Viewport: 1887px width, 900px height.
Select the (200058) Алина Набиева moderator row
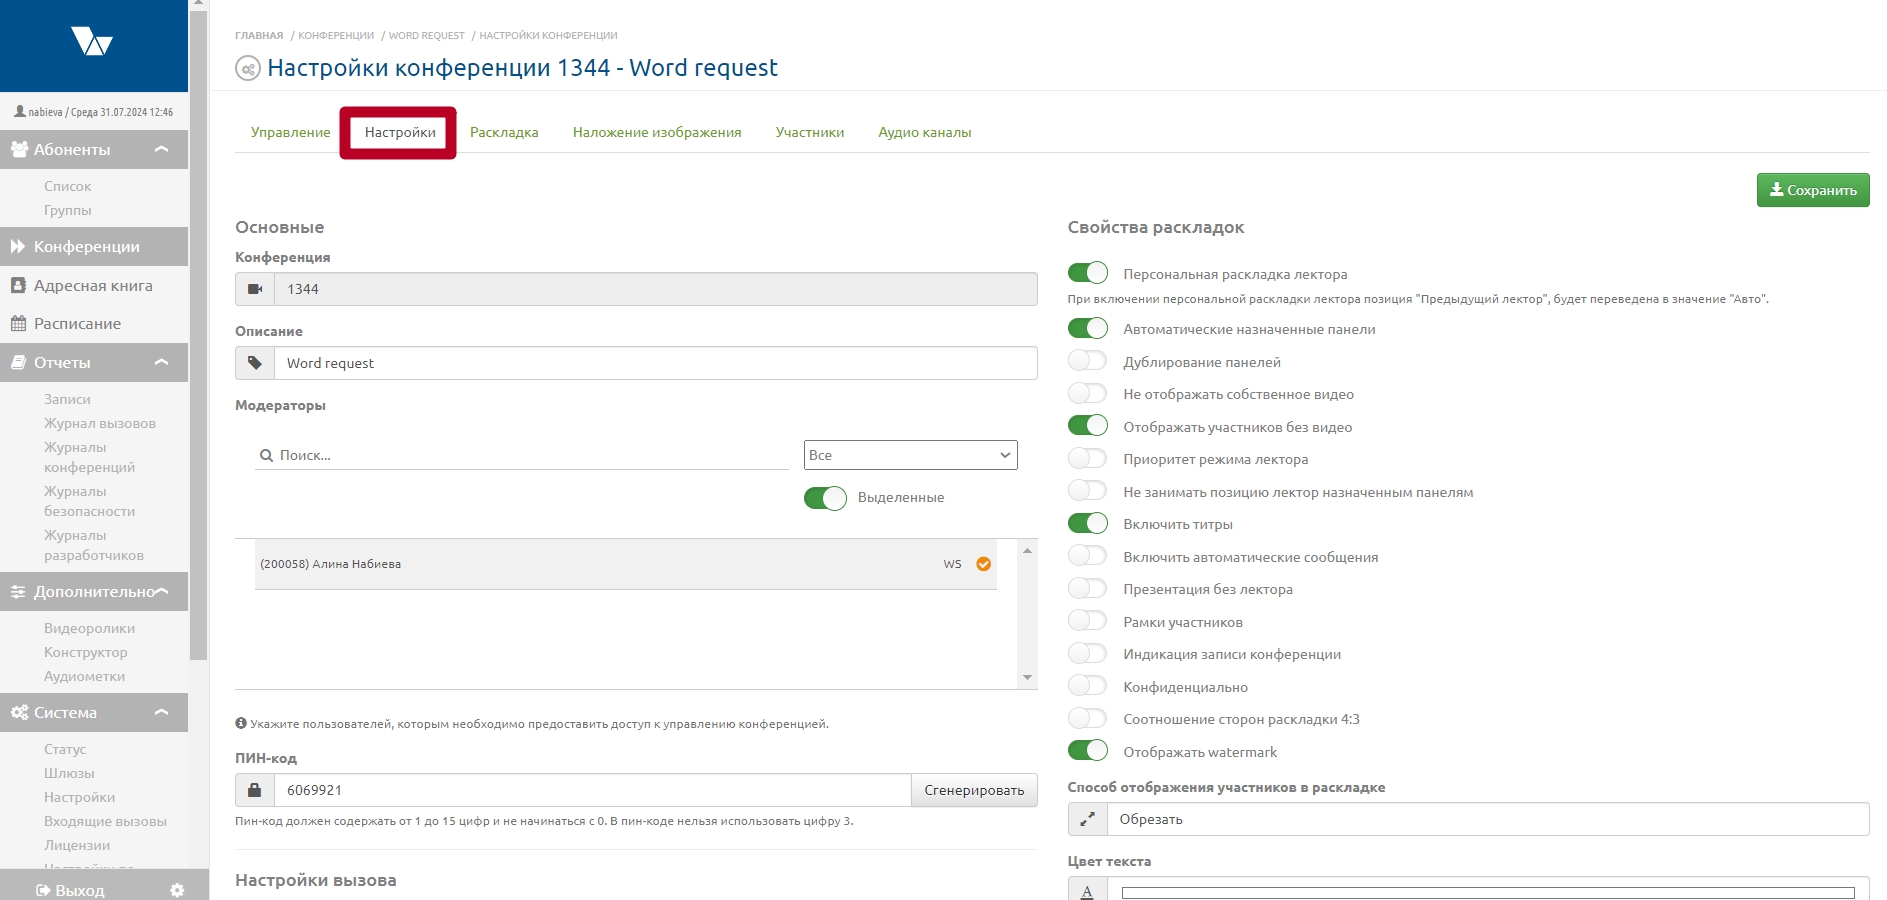[x=626, y=564]
